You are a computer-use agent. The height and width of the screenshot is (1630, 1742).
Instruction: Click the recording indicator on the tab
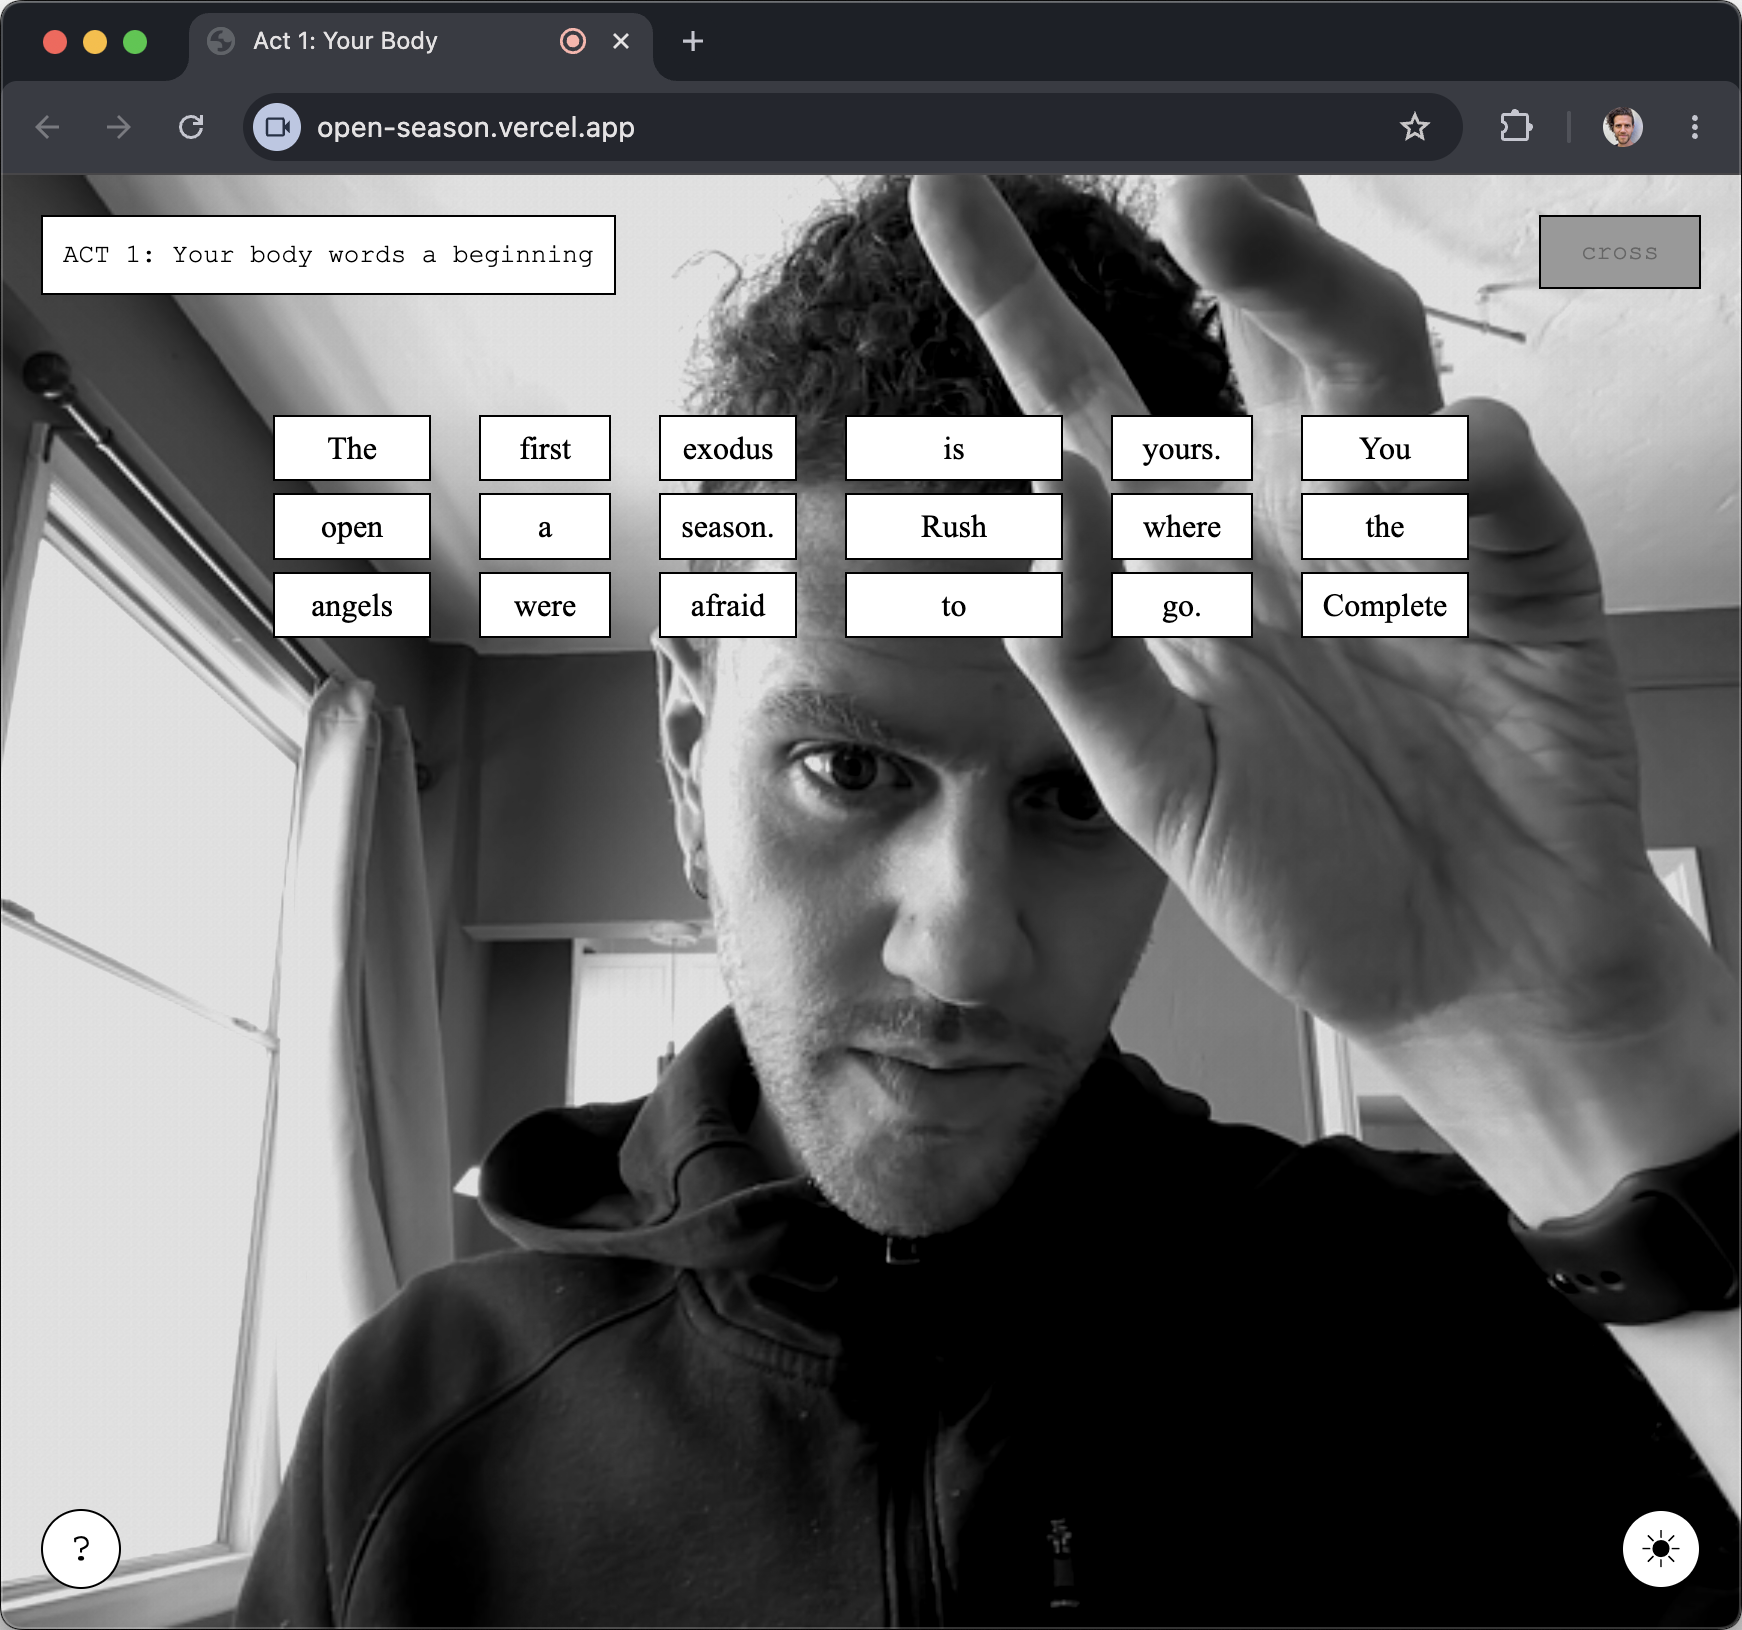click(x=573, y=41)
